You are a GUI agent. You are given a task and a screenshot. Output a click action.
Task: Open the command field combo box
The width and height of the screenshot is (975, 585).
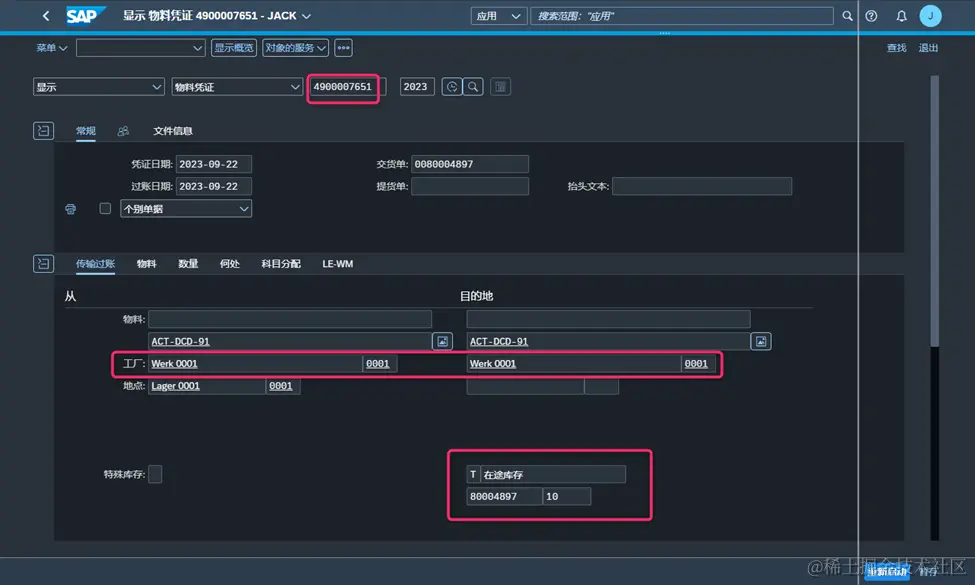pos(141,48)
